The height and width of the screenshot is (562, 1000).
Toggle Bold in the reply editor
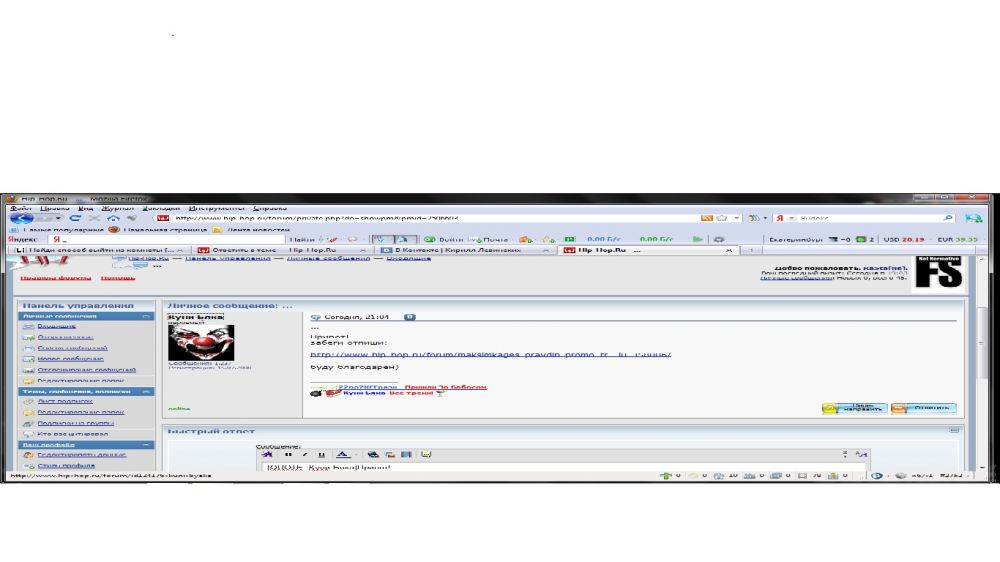coord(288,455)
